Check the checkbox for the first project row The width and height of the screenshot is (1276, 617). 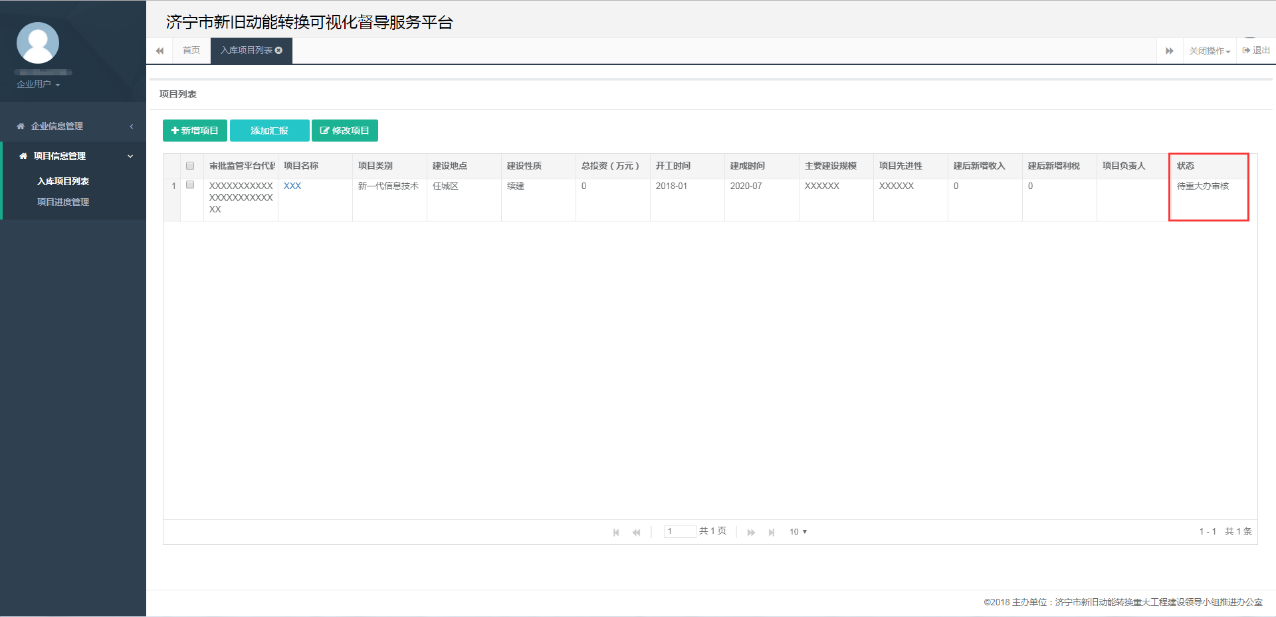189,185
